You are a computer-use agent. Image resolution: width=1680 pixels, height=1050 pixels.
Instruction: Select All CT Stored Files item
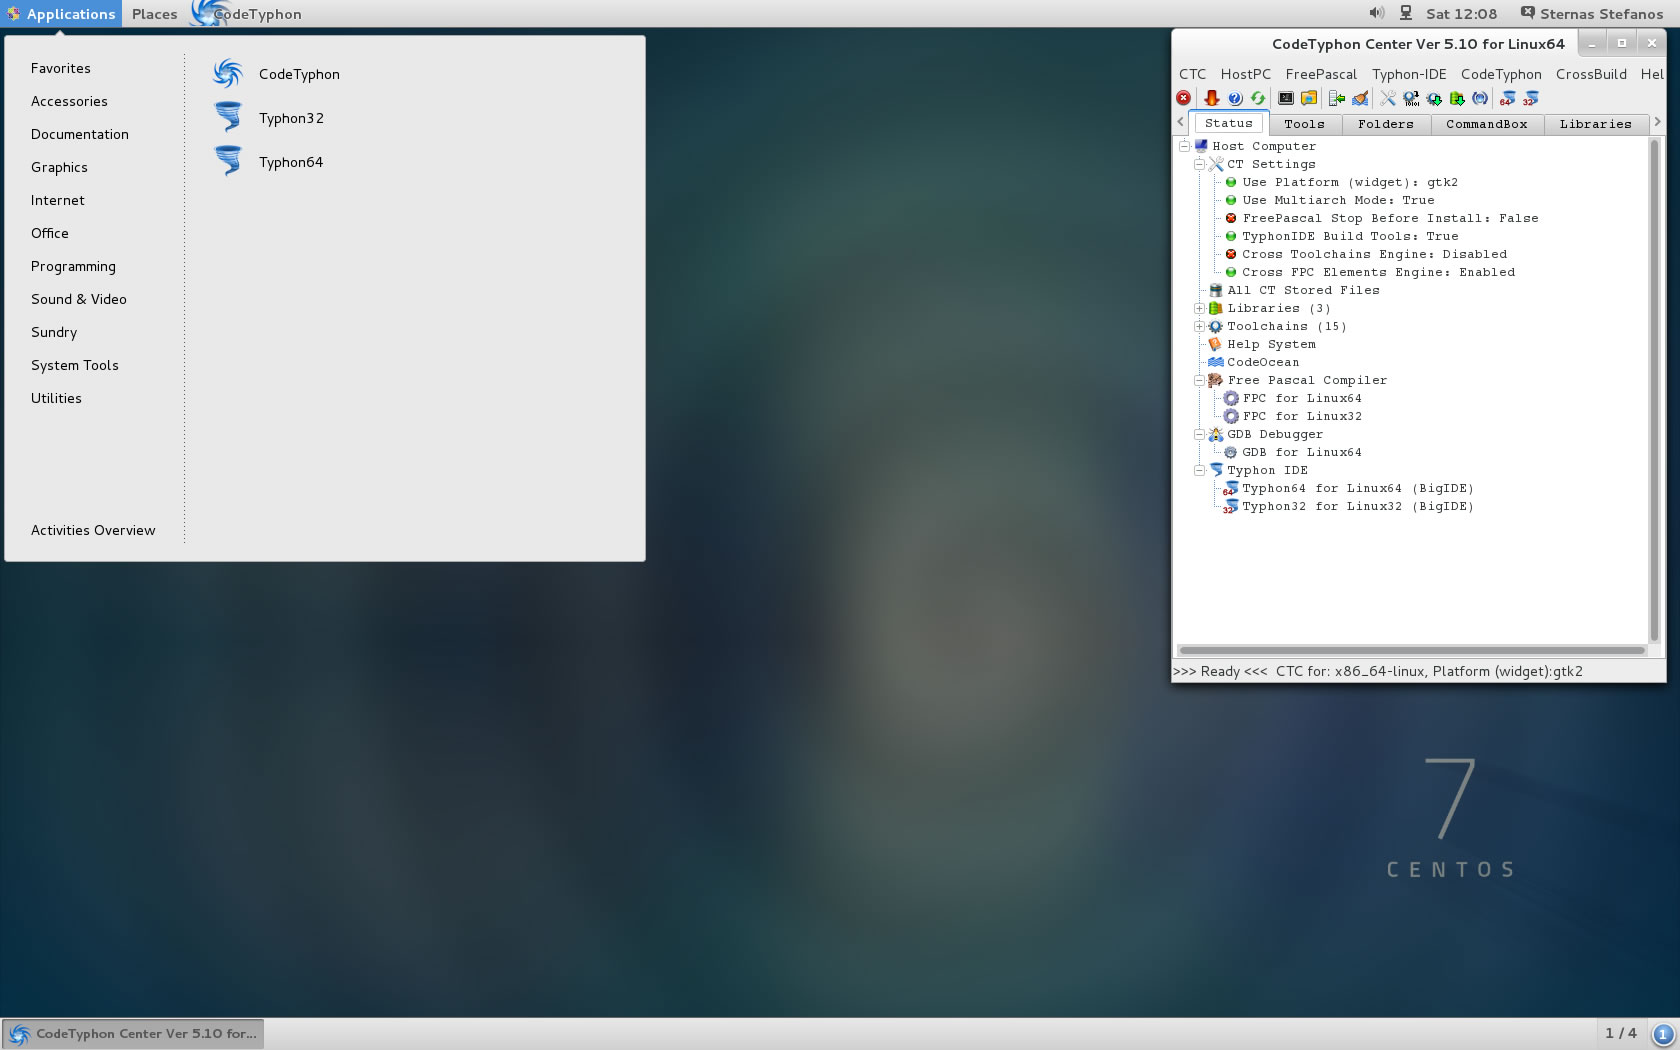(x=1304, y=290)
